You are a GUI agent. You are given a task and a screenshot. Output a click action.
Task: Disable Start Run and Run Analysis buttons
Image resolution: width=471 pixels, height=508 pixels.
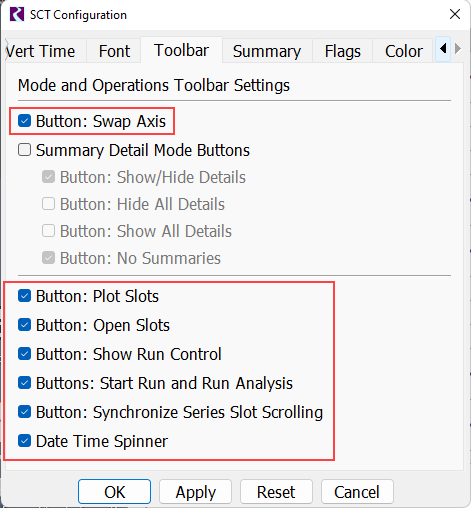pos(25,383)
